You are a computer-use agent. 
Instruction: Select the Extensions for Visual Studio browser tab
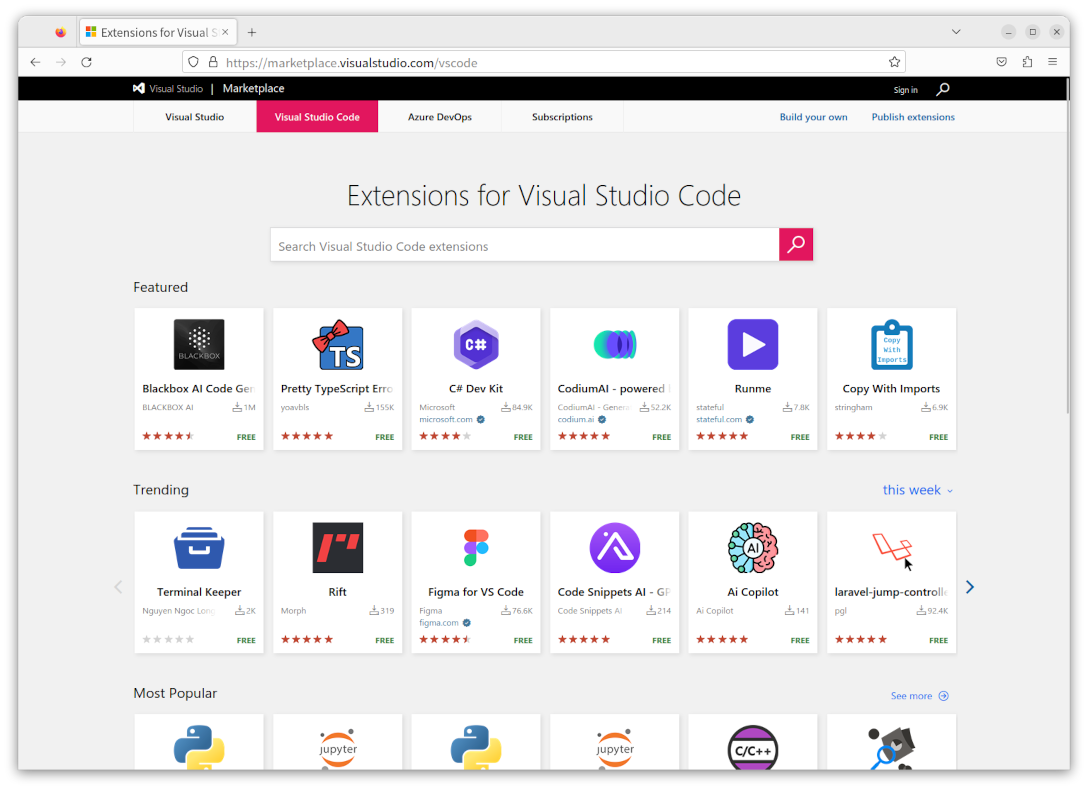[158, 32]
